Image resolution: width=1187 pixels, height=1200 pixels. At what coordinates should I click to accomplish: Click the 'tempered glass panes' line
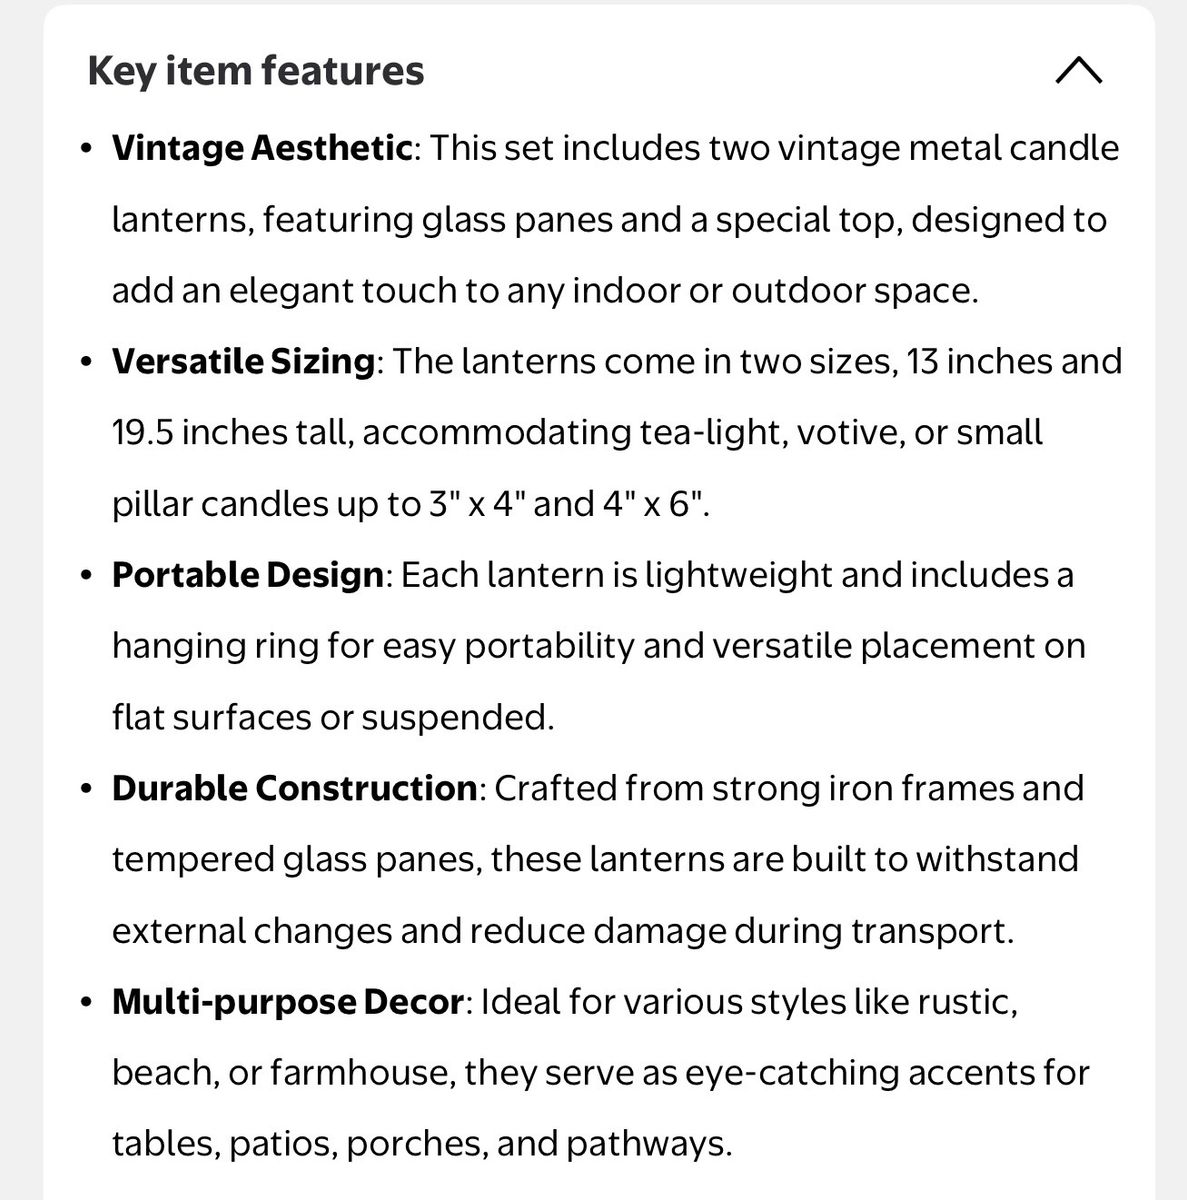pos(595,860)
